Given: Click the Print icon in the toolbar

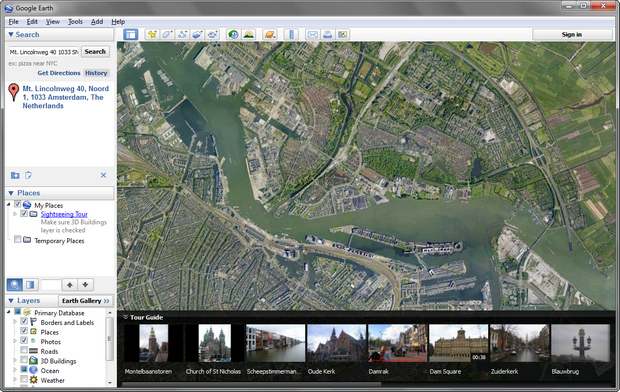Looking at the screenshot, I should pyautogui.click(x=327, y=34).
